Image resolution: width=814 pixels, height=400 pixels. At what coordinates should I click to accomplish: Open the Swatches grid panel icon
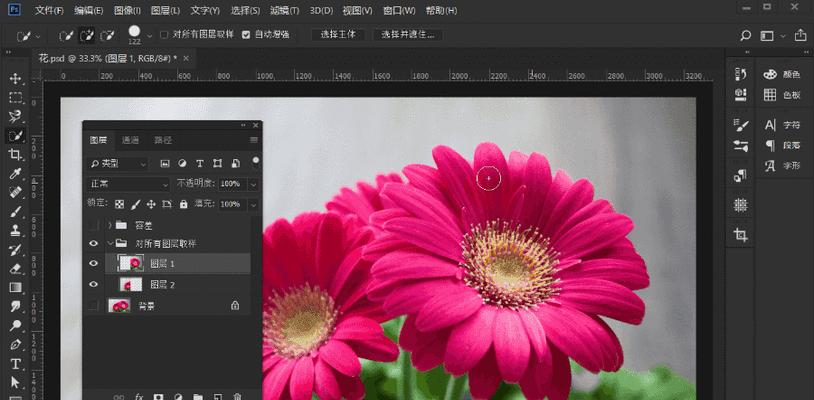click(x=770, y=95)
